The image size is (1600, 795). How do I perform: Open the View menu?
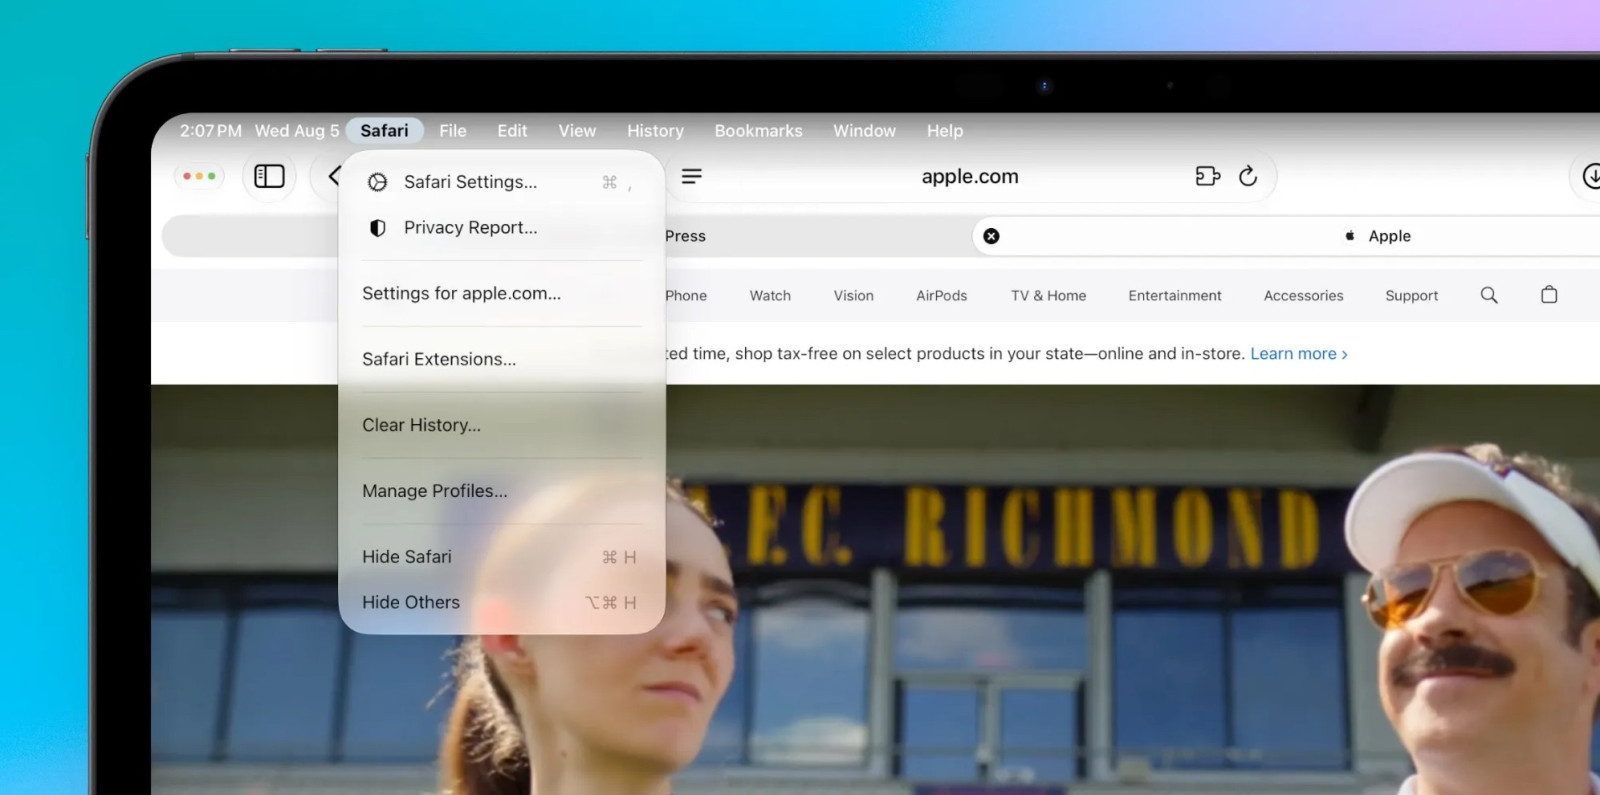(x=577, y=131)
